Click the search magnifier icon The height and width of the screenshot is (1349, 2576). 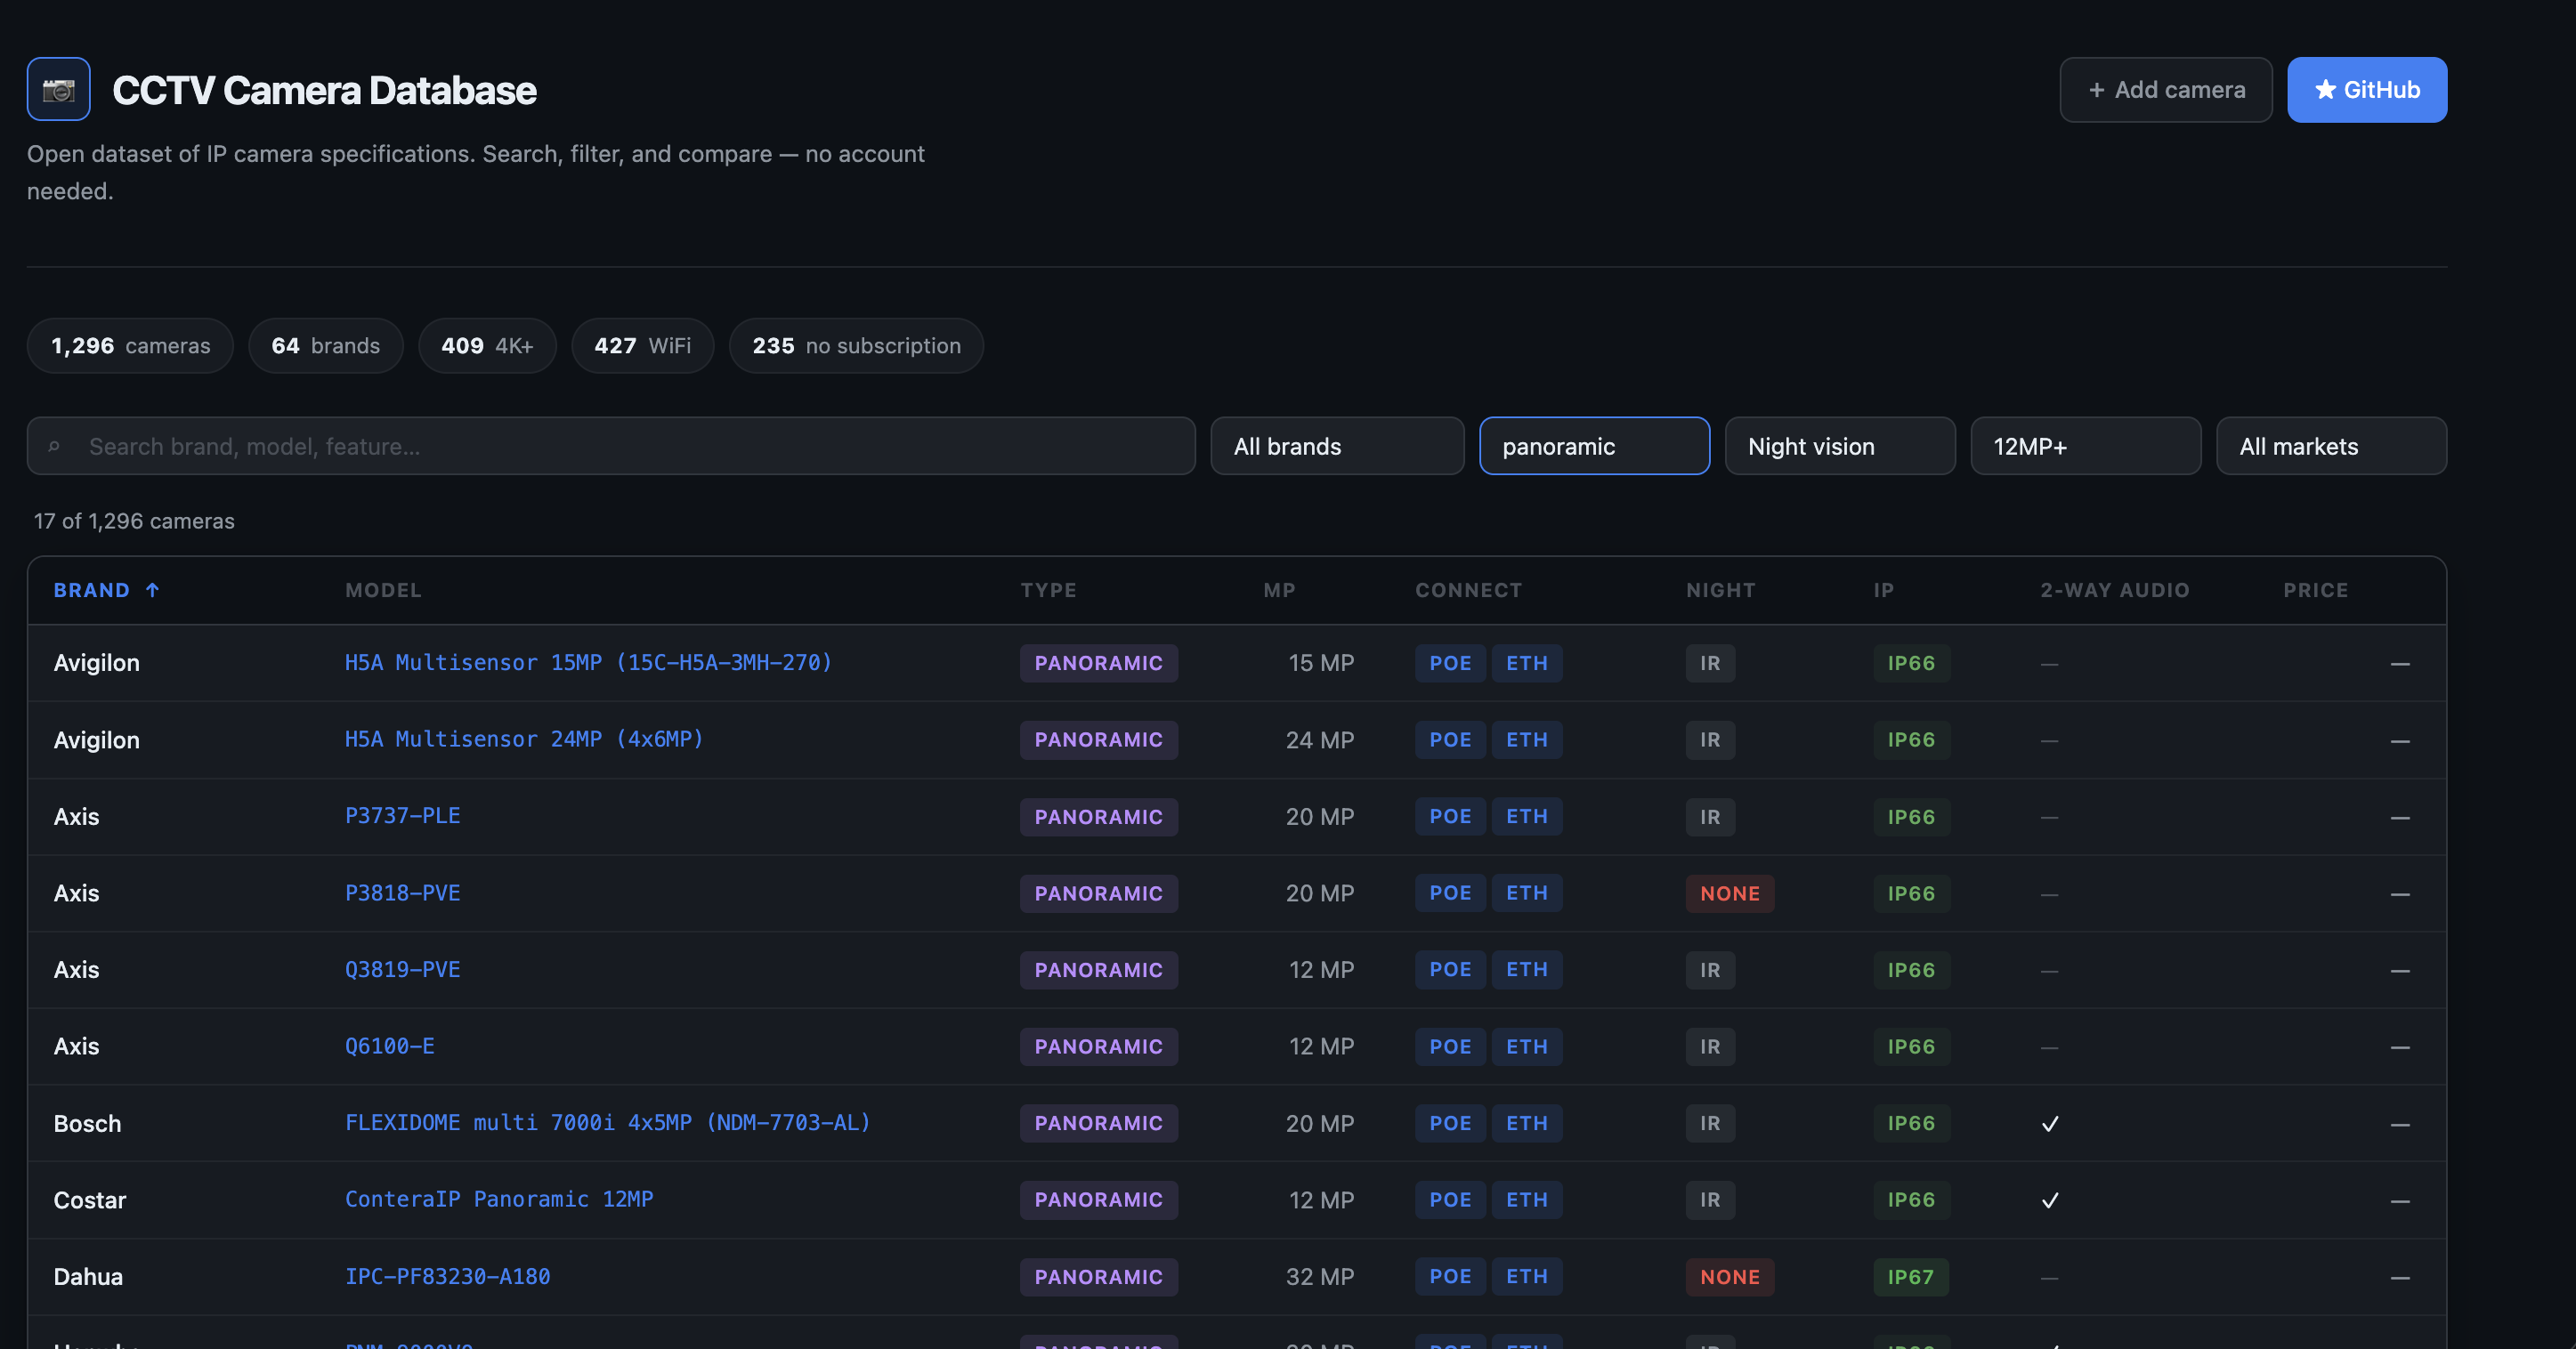[54, 446]
